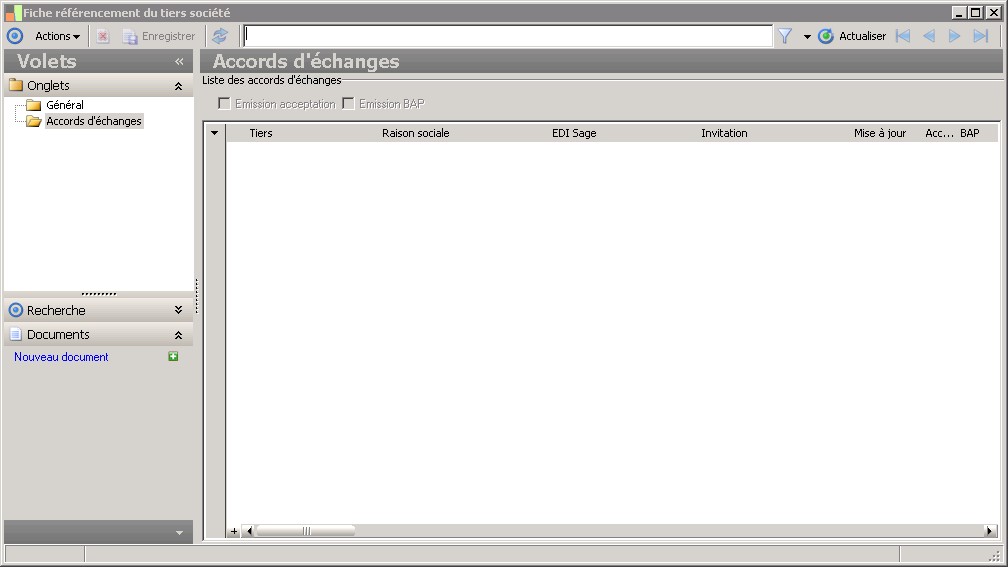Collapse the Volets panel with double chevron
Image resolution: width=1008 pixels, height=567 pixels.
[x=179, y=61]
